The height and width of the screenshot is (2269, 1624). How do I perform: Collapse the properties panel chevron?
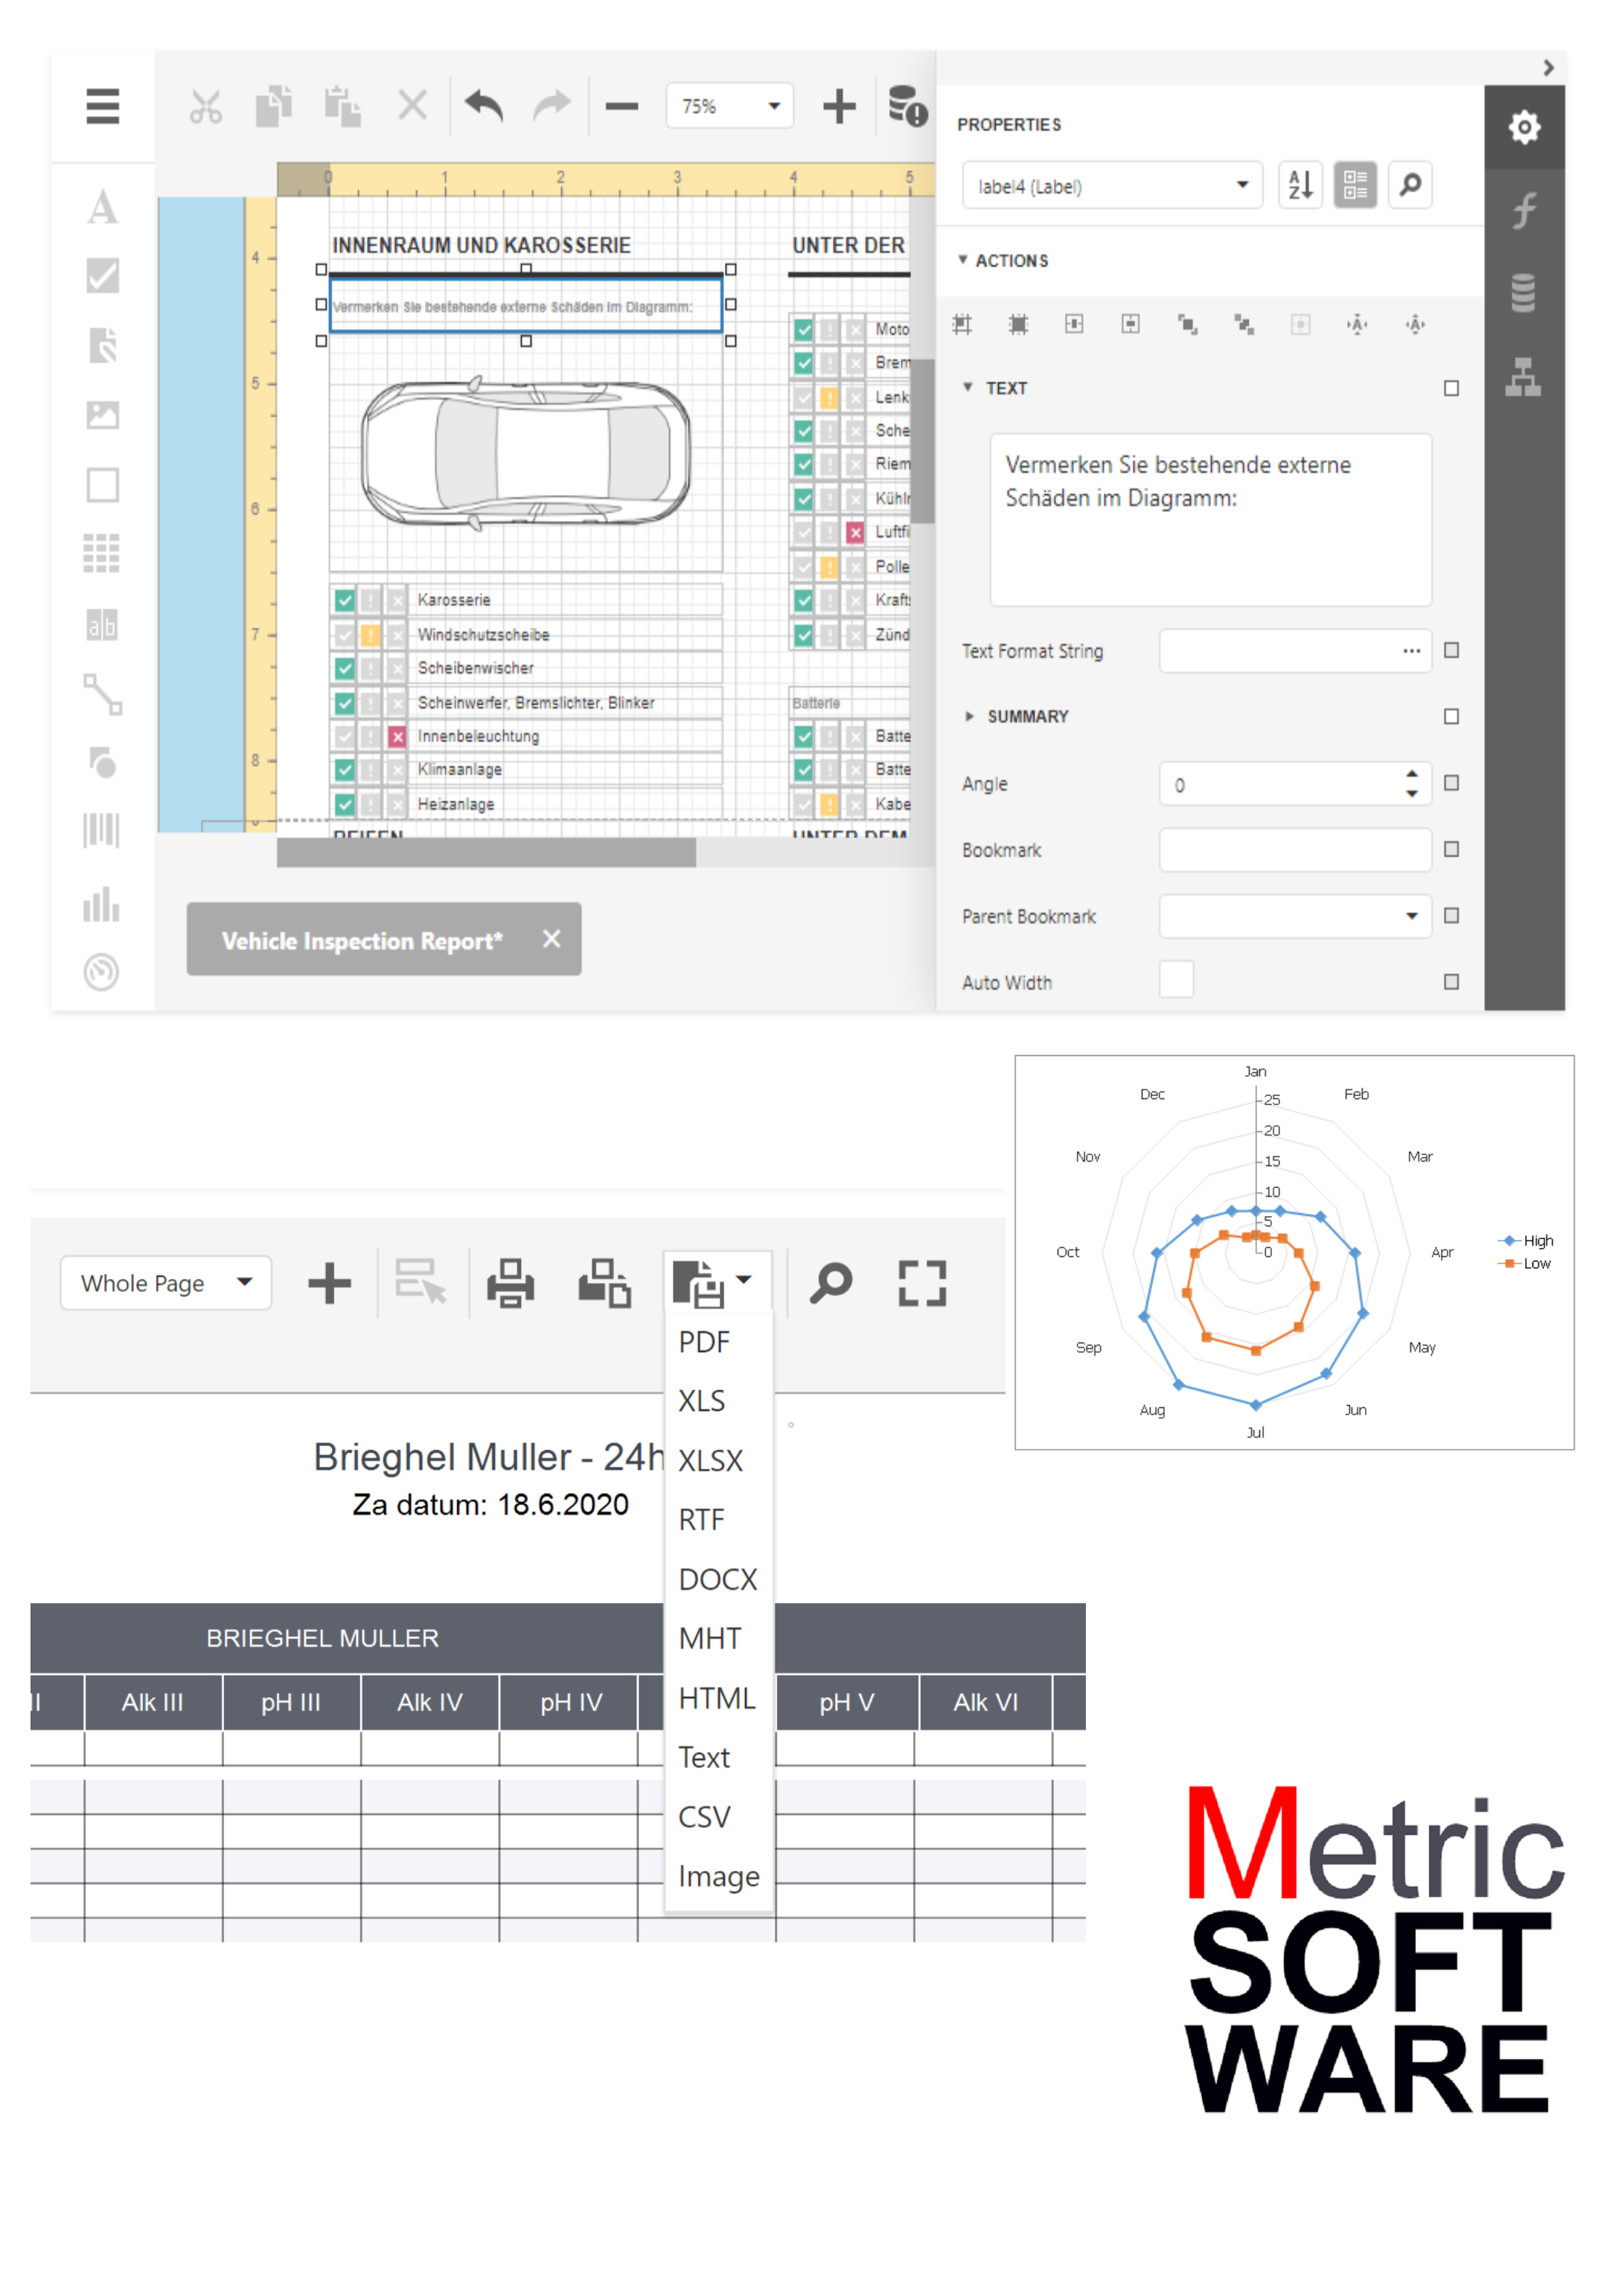click(1548, 67)
